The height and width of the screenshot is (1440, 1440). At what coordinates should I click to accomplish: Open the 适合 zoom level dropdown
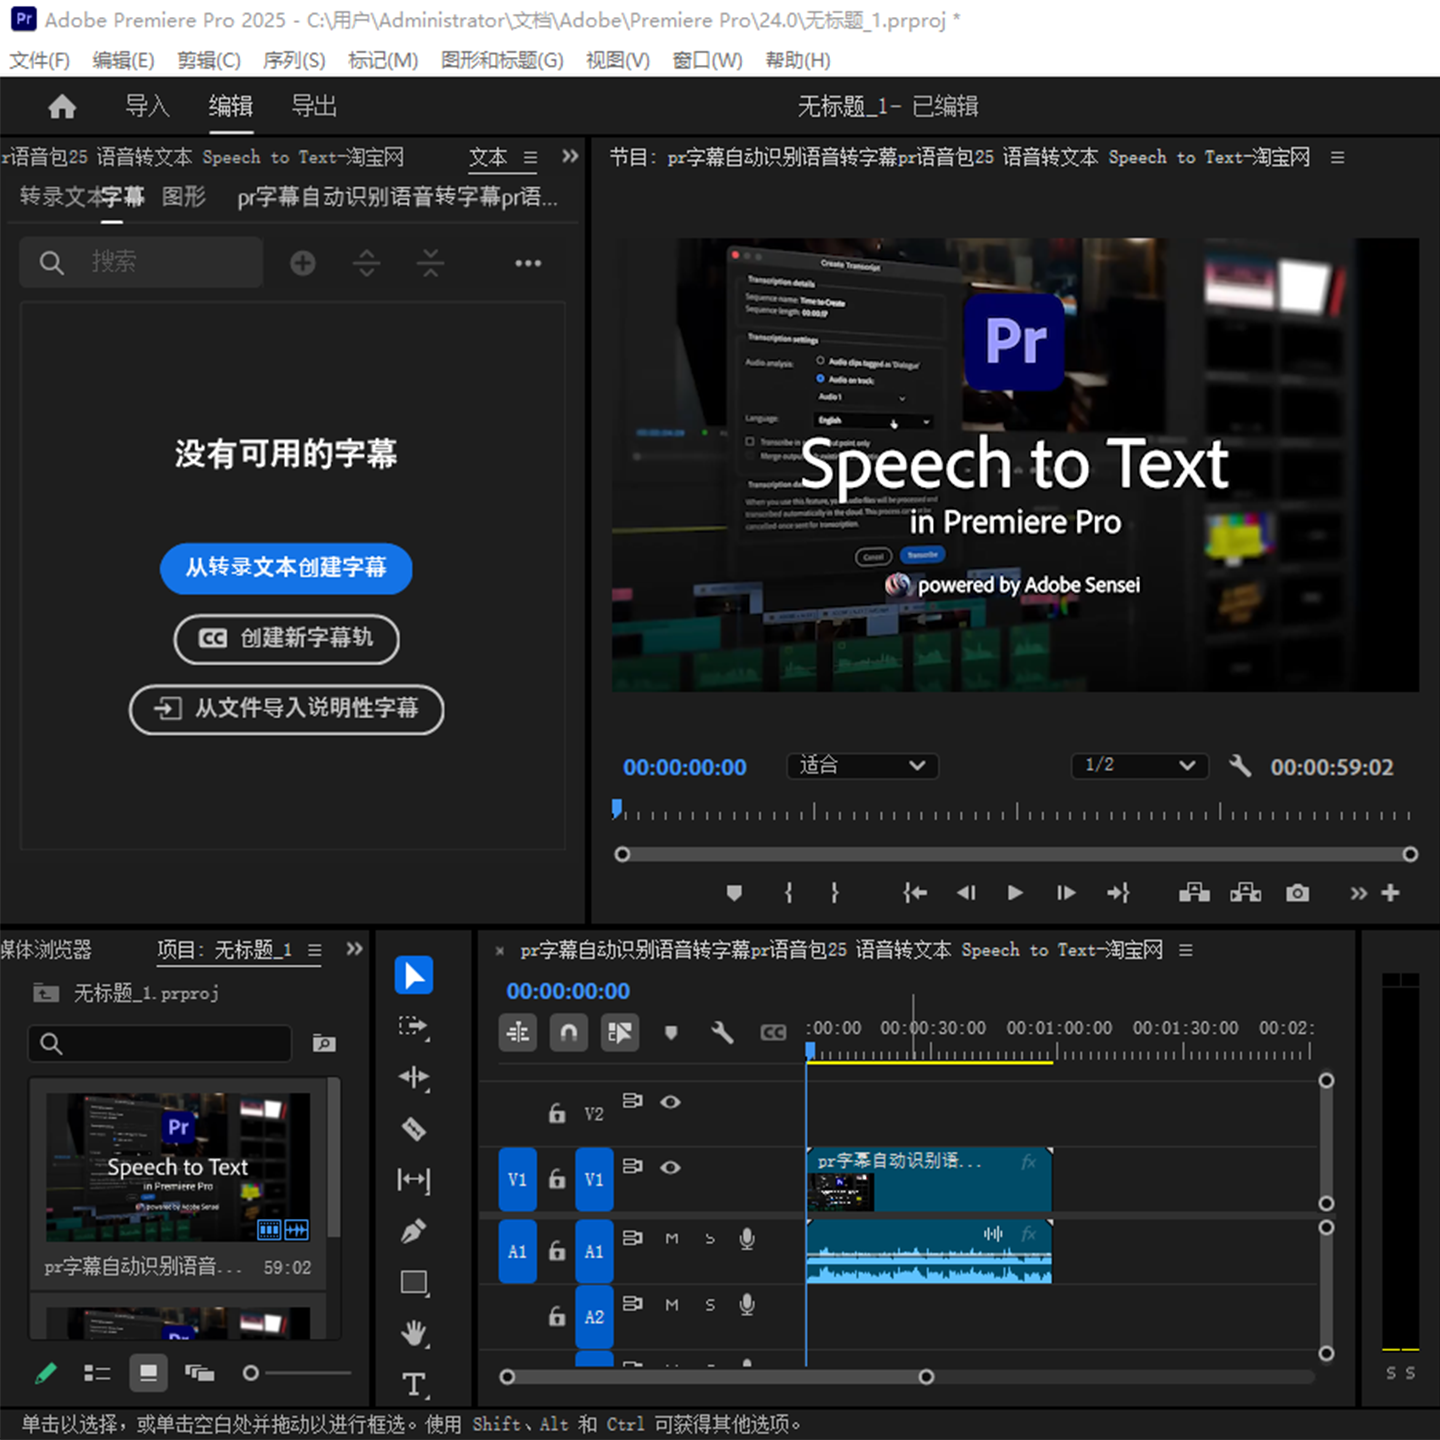862,766
